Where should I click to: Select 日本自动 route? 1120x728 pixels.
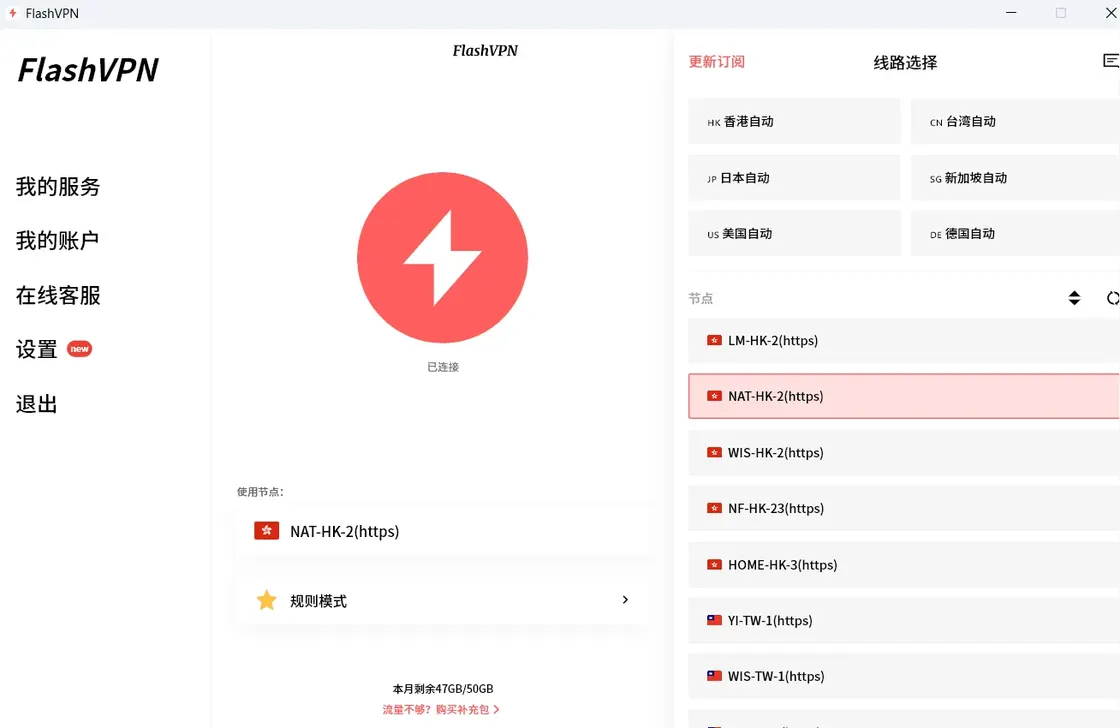[794, 178]
